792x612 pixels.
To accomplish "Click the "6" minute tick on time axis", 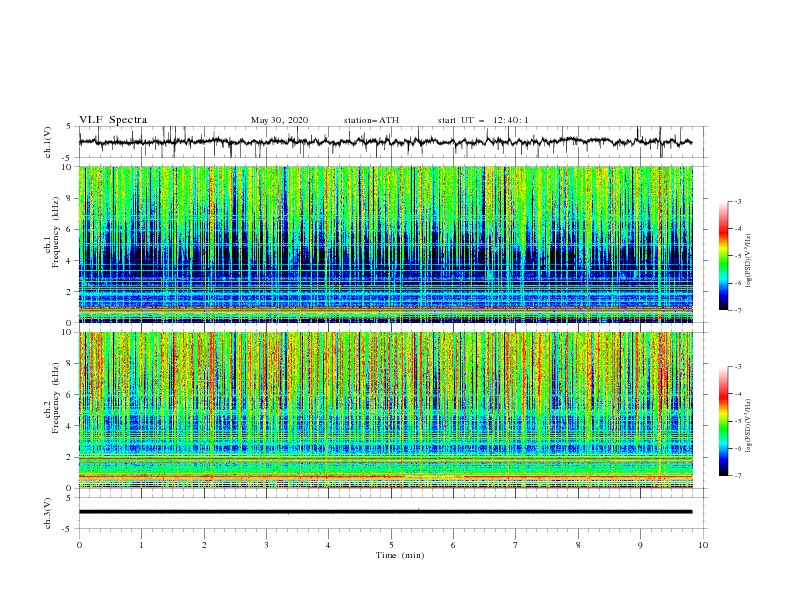I will (x=453, y=545).
